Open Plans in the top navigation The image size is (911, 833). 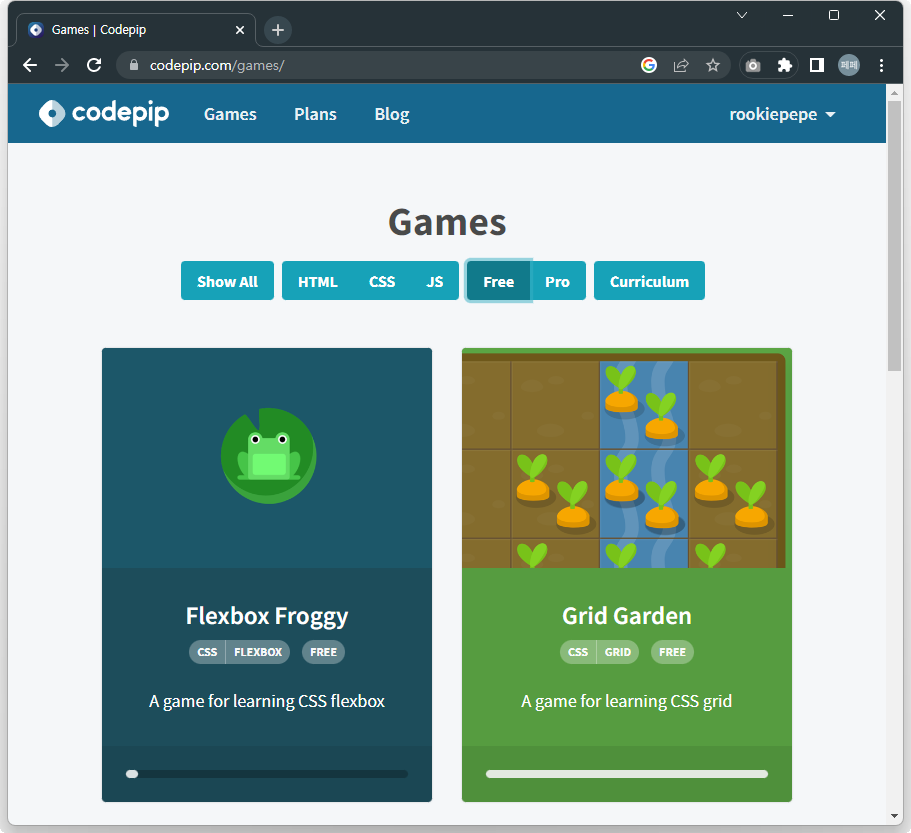(x=315, y=114)
